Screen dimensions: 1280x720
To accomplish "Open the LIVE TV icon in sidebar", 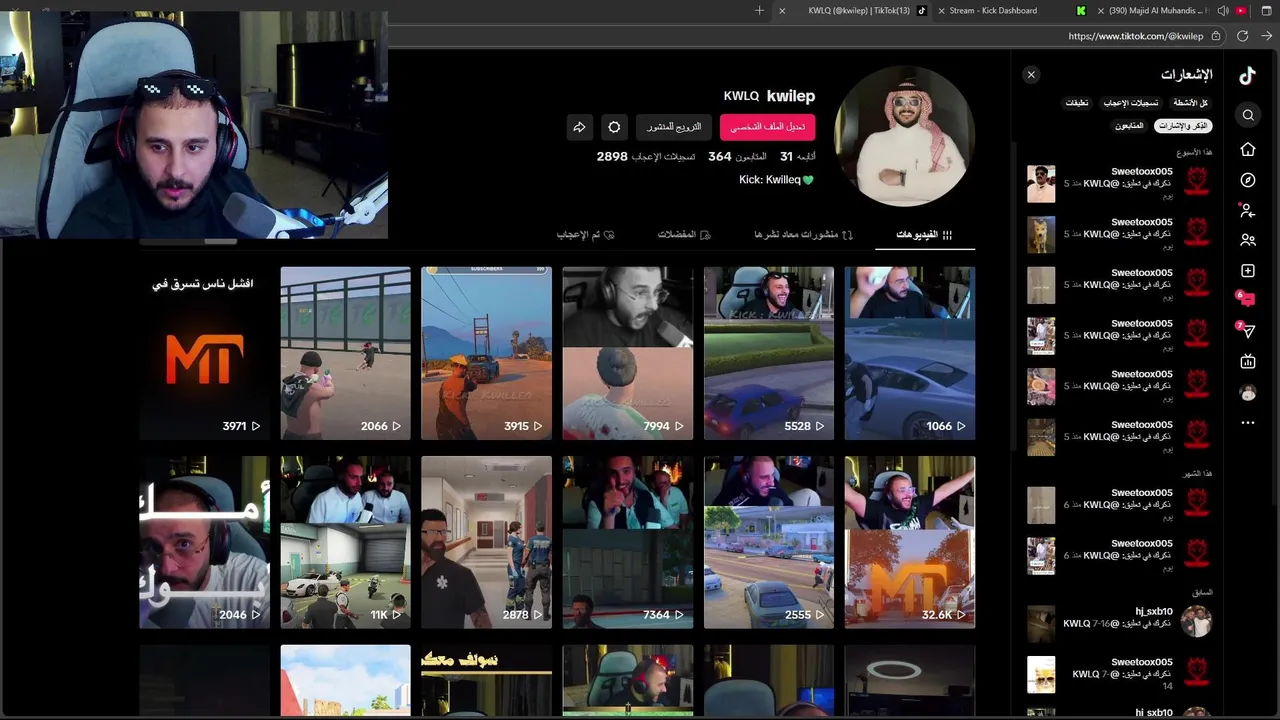I will (x=1248, y=362).
